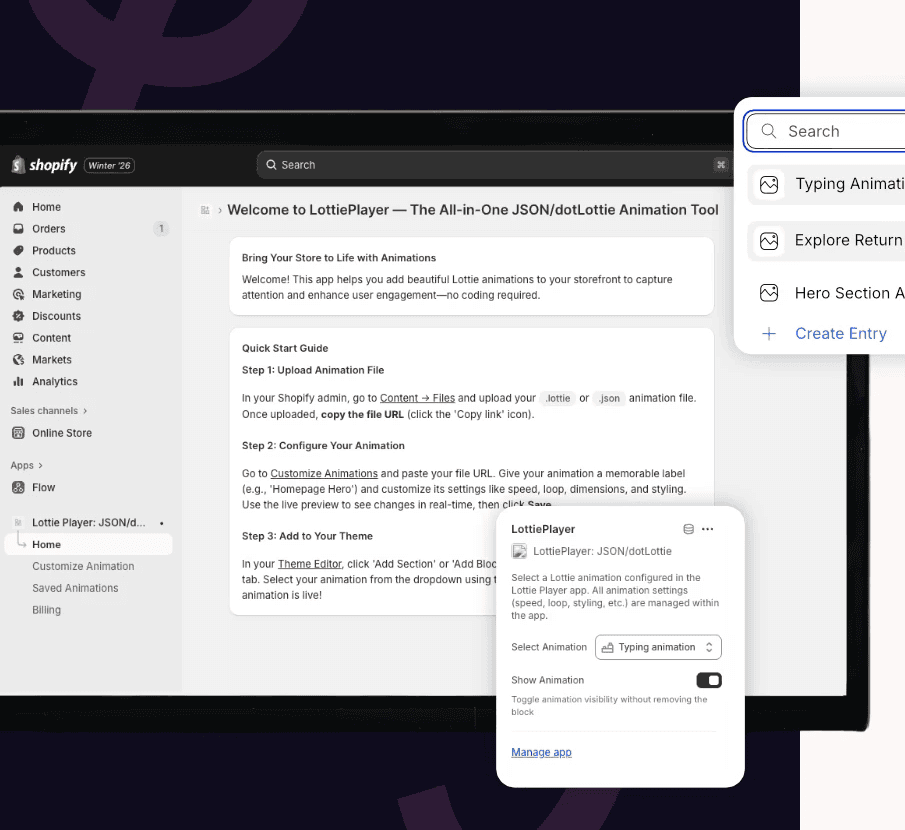Open Billing under Lottie Player
This screenshot has width=905, height=830.
point(46,610)
